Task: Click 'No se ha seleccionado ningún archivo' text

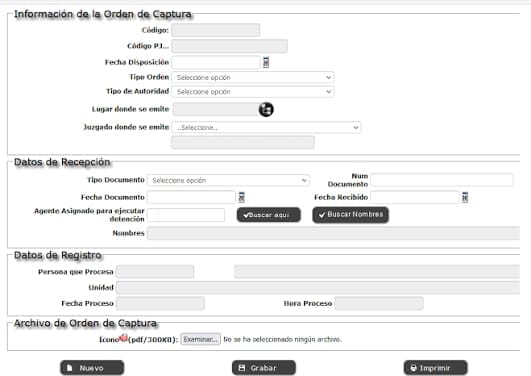Action: 282,339
